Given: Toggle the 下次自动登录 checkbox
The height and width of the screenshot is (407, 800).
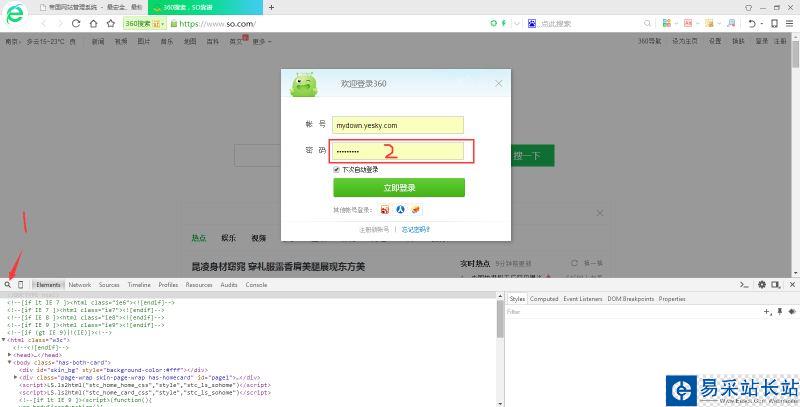Looking at the screenshot, I should [336, 169].
